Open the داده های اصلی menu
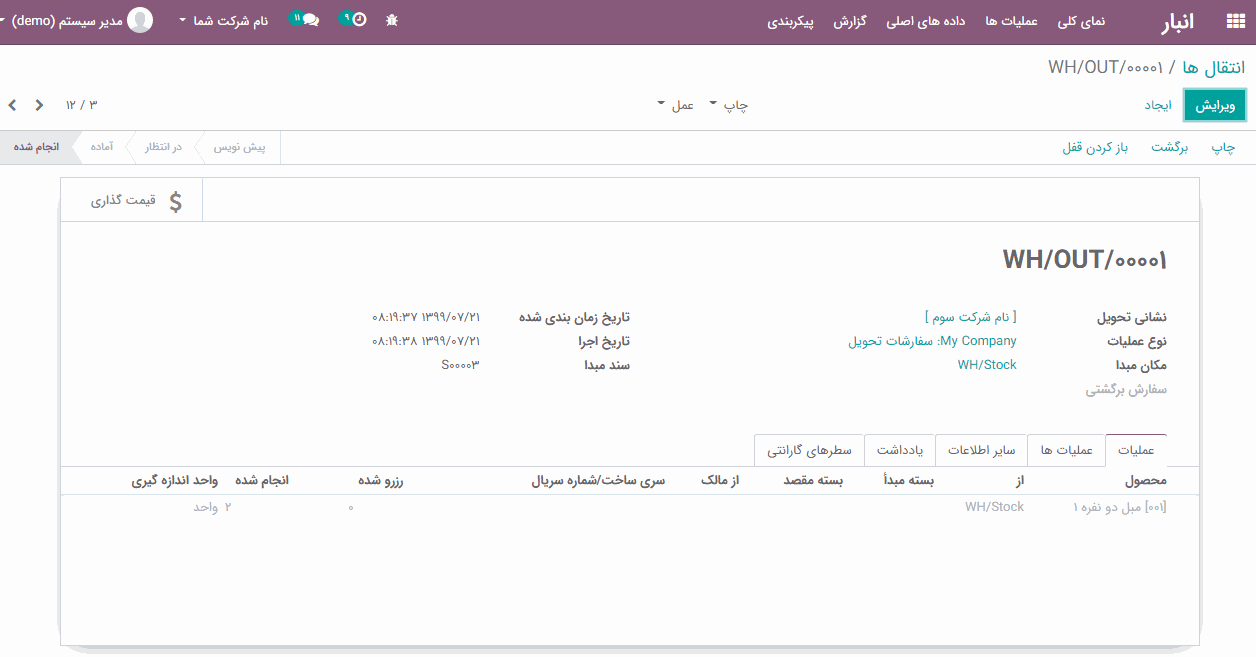Viewport: 1256px width, 657px height. click(926, 21)
